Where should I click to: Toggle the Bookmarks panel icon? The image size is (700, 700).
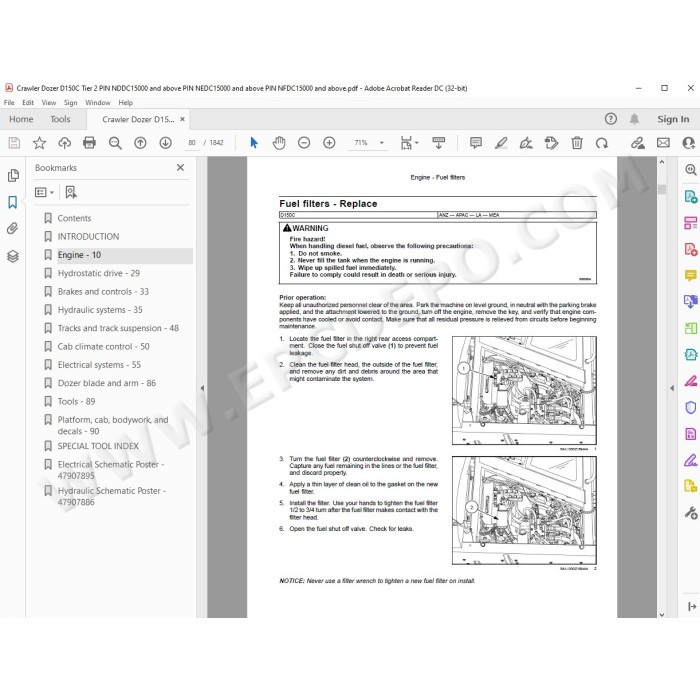click(13, 202)
